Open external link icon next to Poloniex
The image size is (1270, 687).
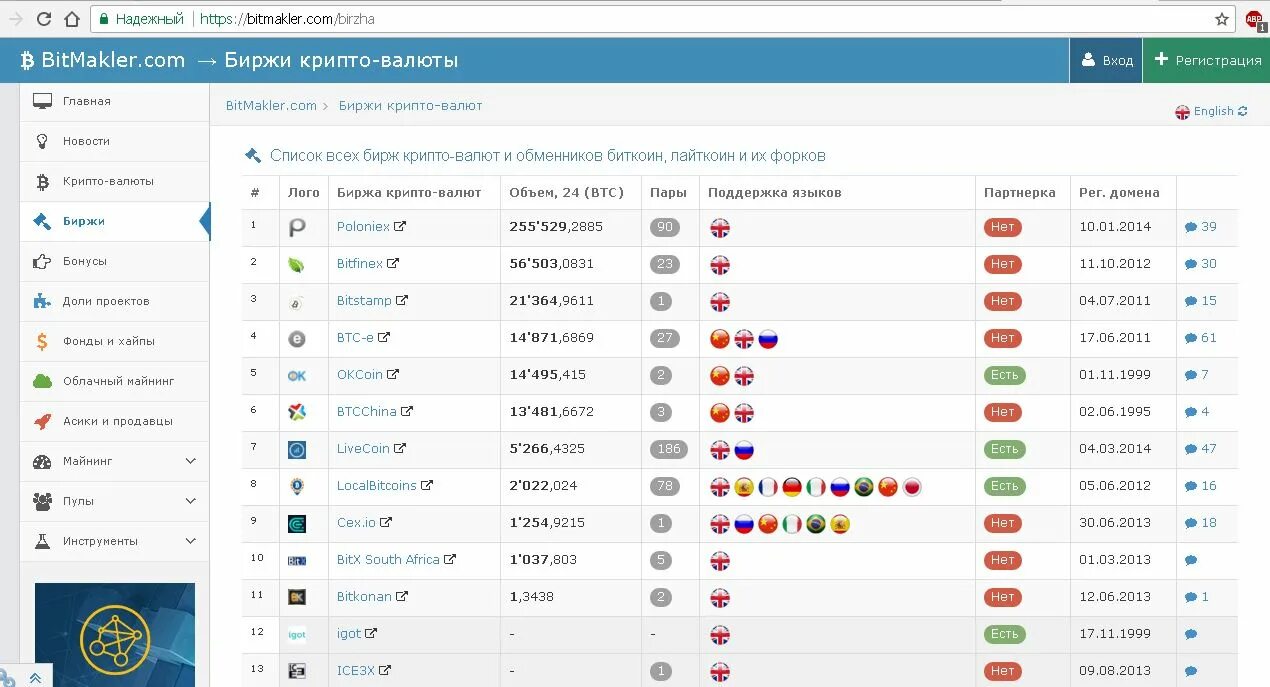tap(400, 227)
